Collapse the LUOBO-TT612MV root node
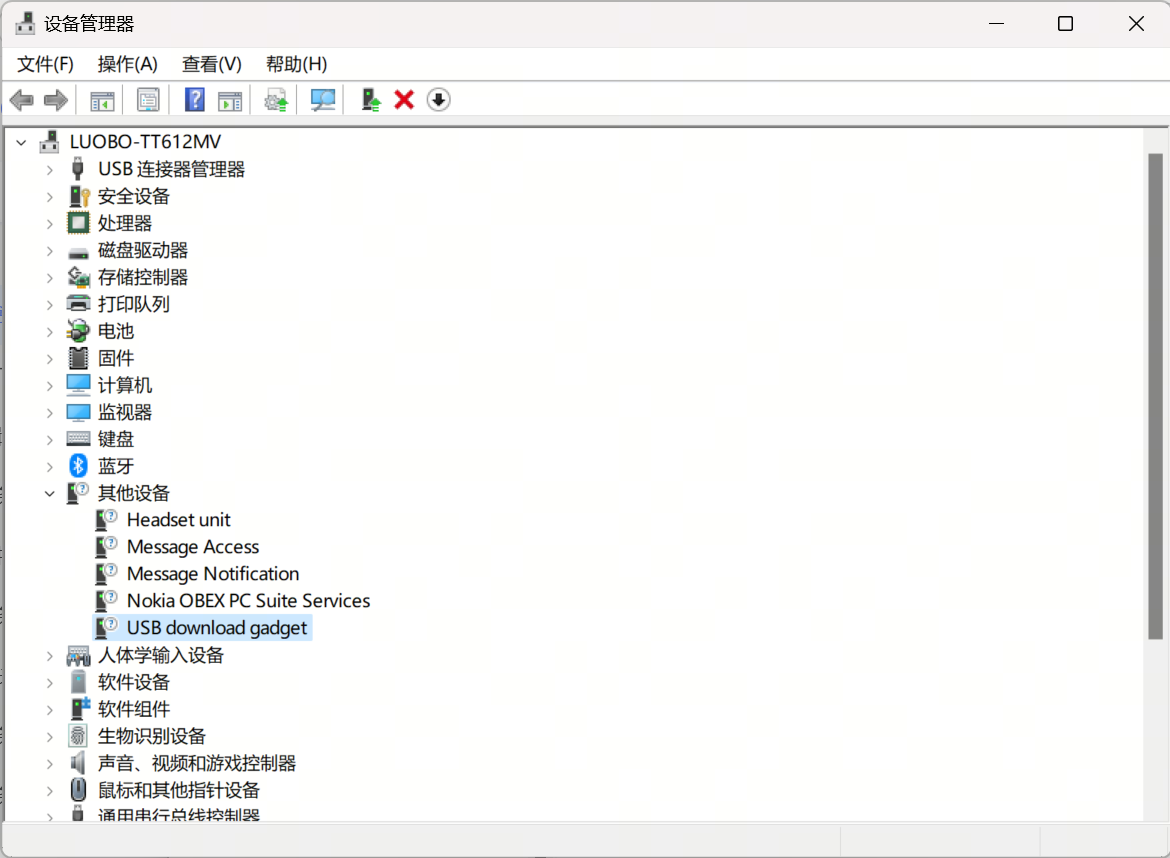This screenshot has height=858, width=1170. (22, 142)
